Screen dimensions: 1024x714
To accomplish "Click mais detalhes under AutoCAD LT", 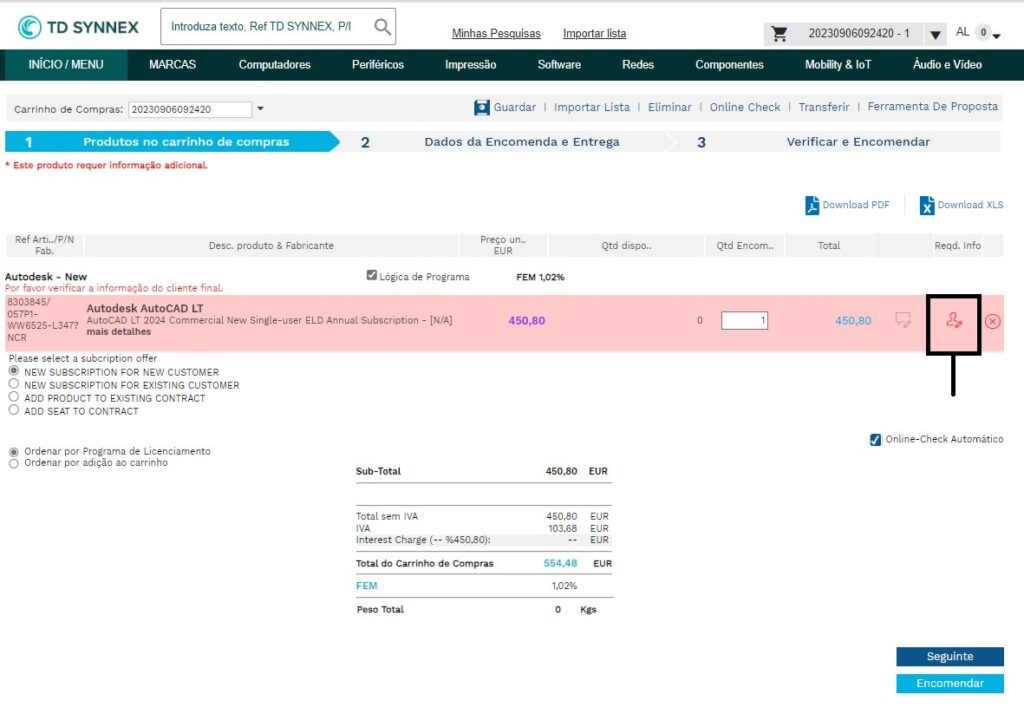I will (119, 332).
